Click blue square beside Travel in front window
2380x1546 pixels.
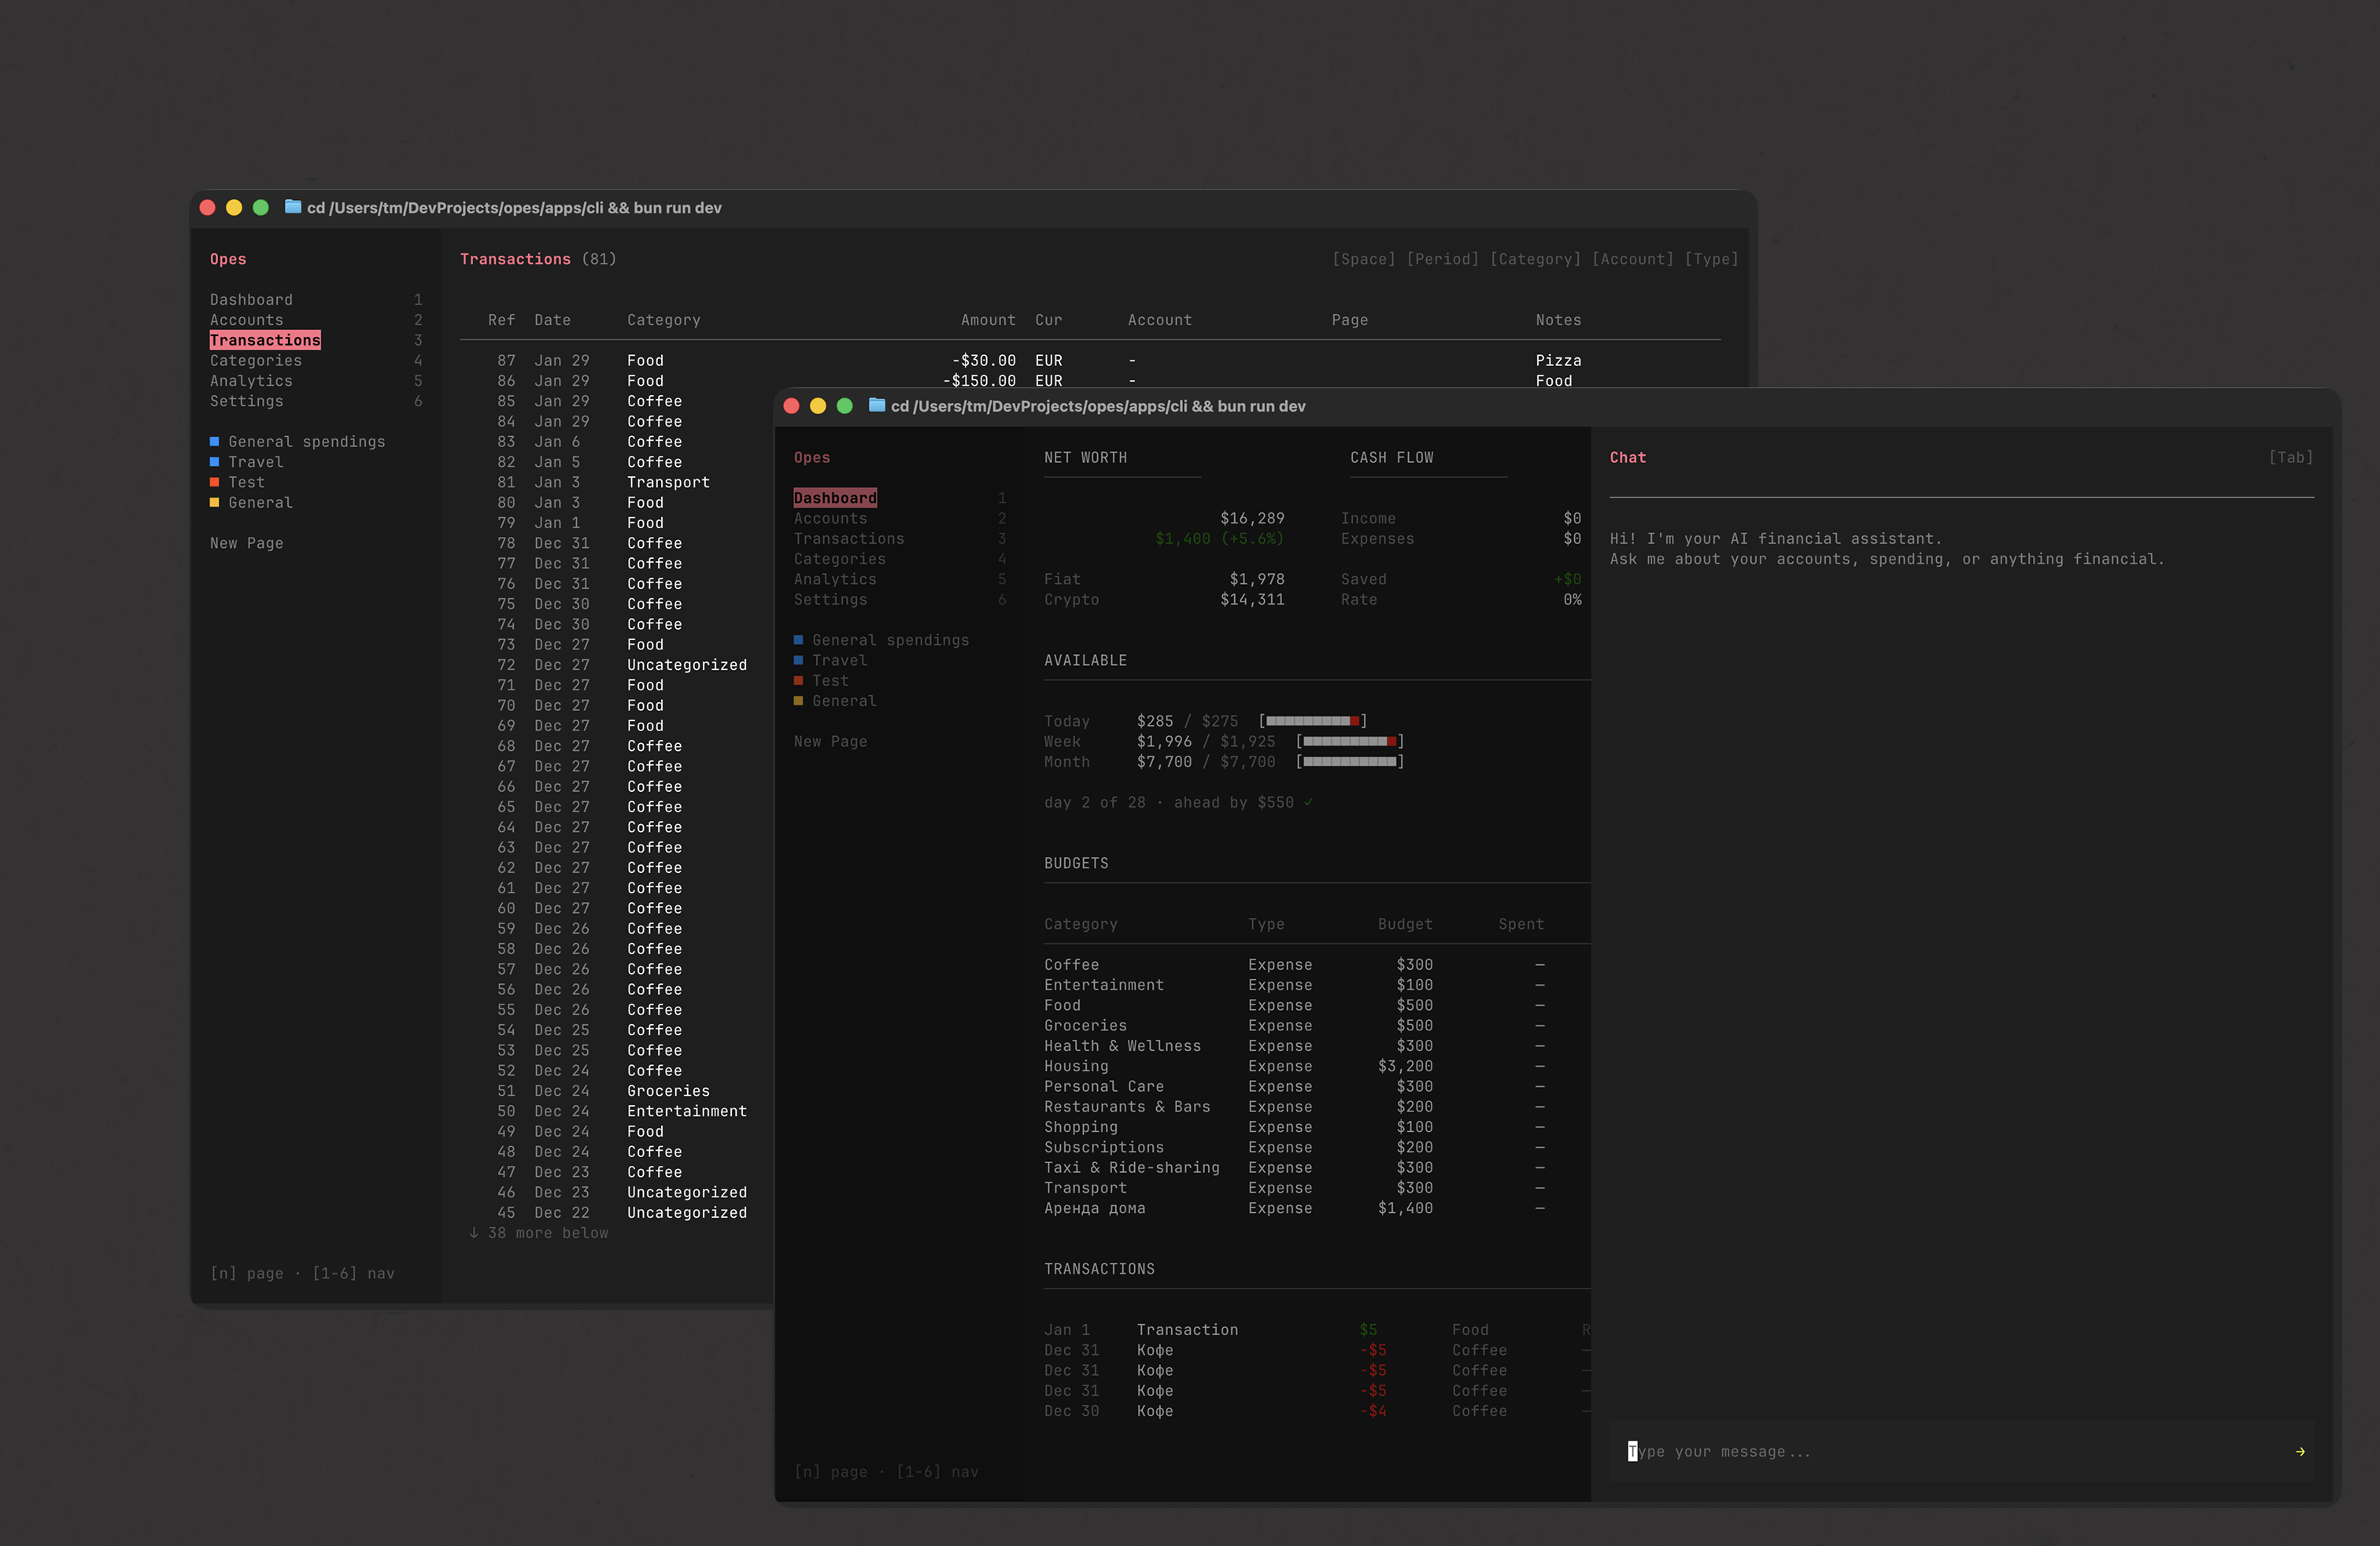coord(798,660)
